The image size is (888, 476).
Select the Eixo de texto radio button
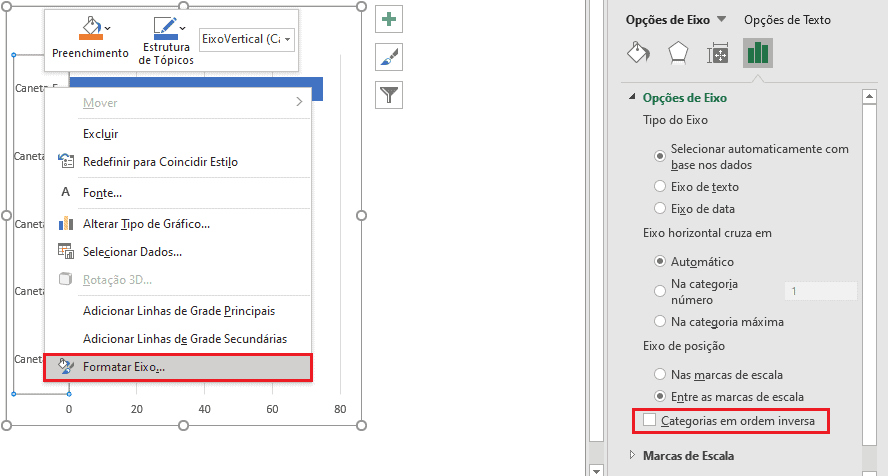coord(660,186)
